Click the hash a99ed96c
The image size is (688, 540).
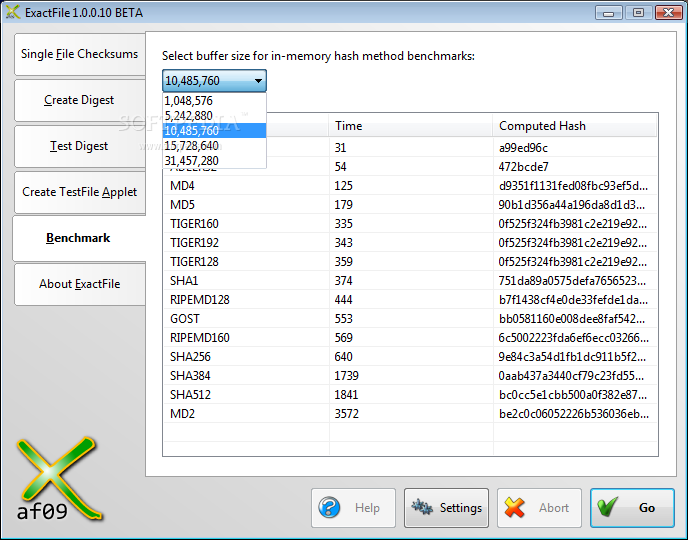point(523,148)
